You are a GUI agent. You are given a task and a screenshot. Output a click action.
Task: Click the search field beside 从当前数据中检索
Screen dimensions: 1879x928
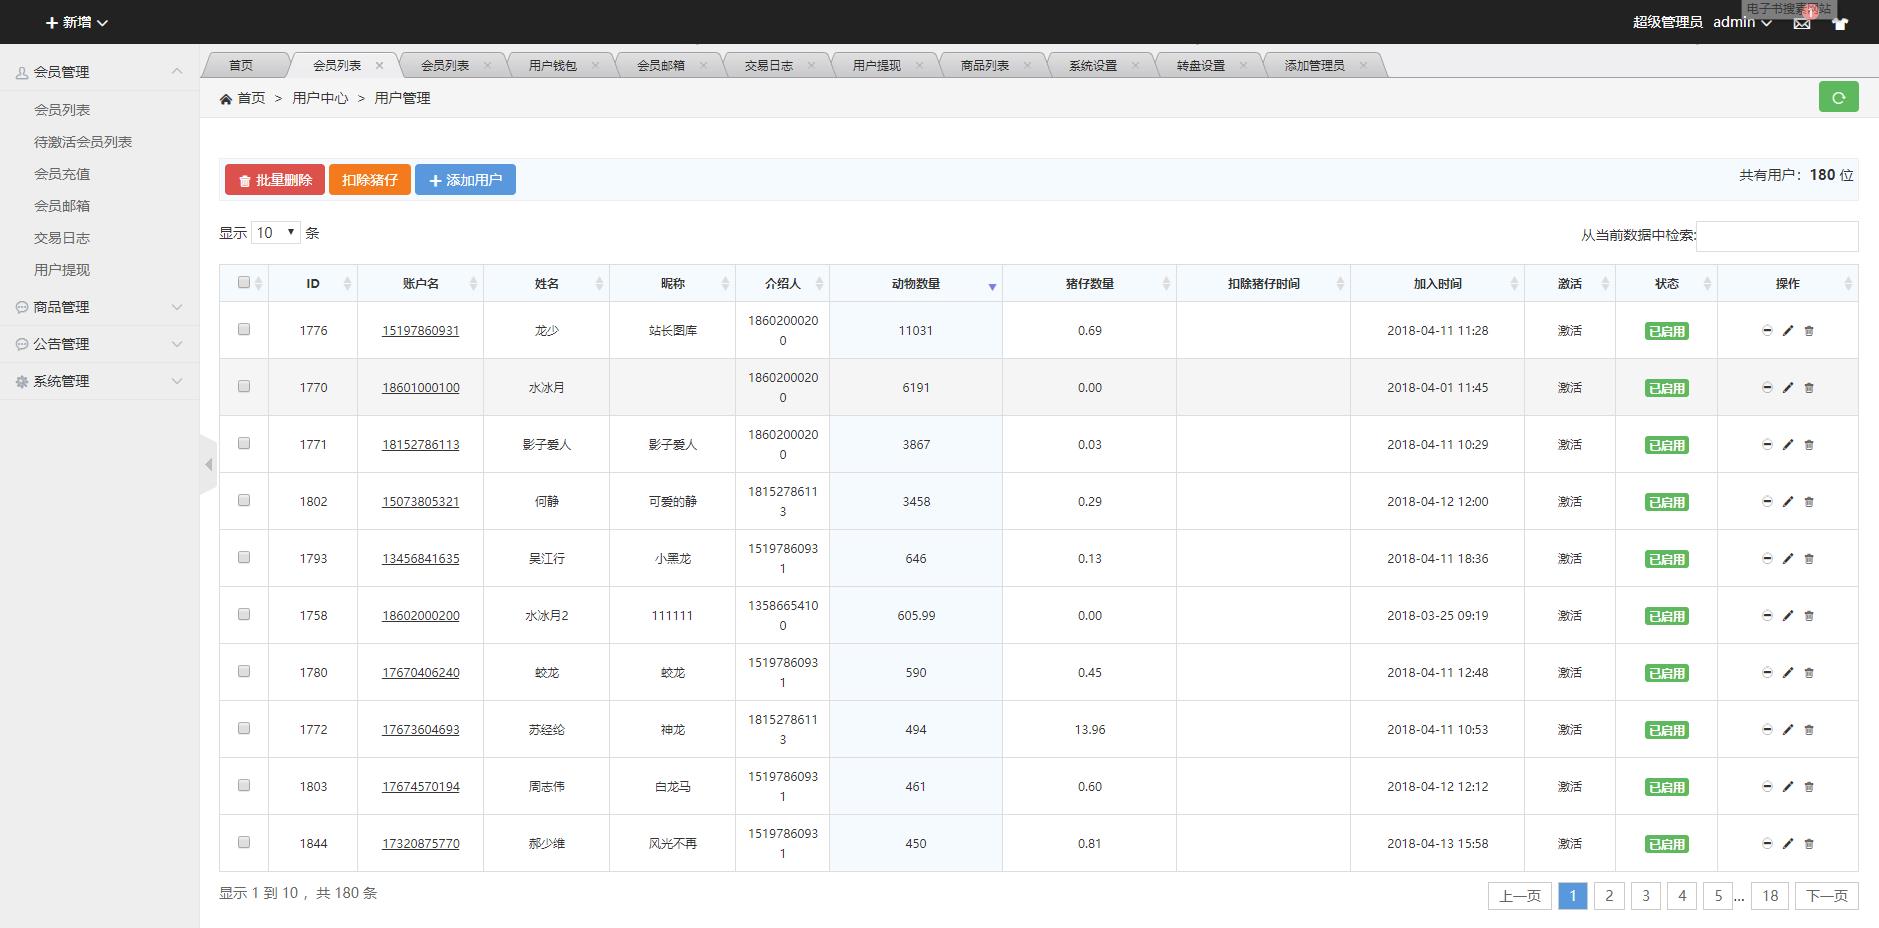1777,236
